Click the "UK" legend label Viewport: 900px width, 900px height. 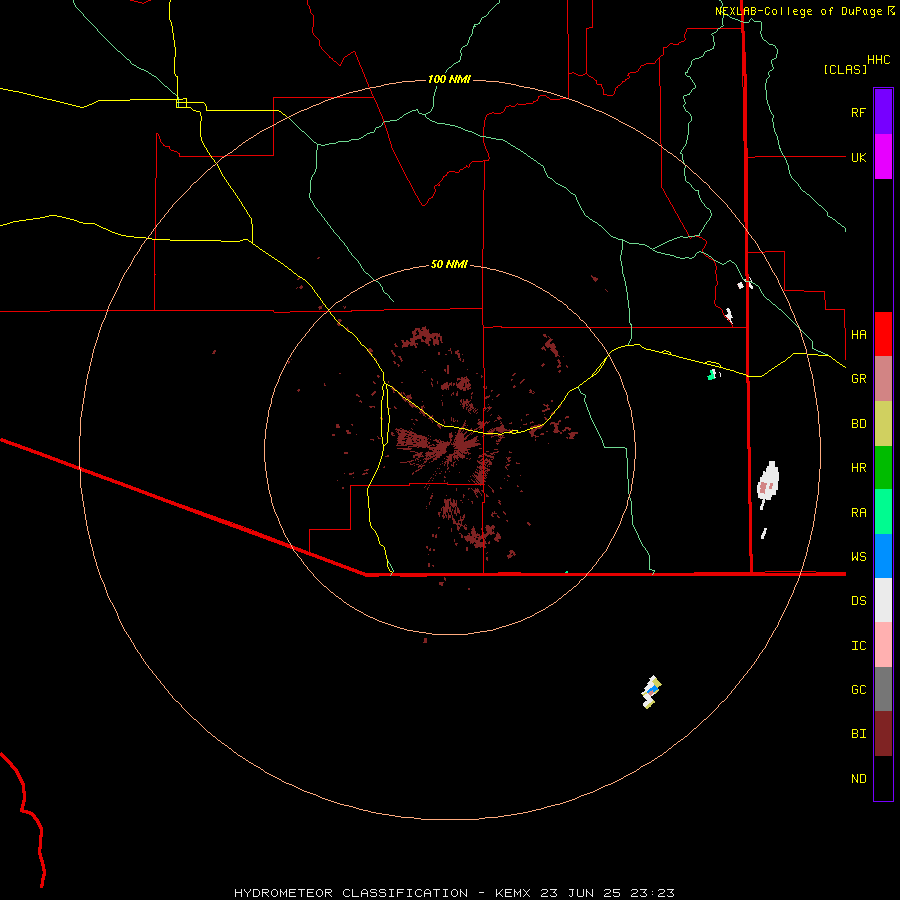pos(858,157)
